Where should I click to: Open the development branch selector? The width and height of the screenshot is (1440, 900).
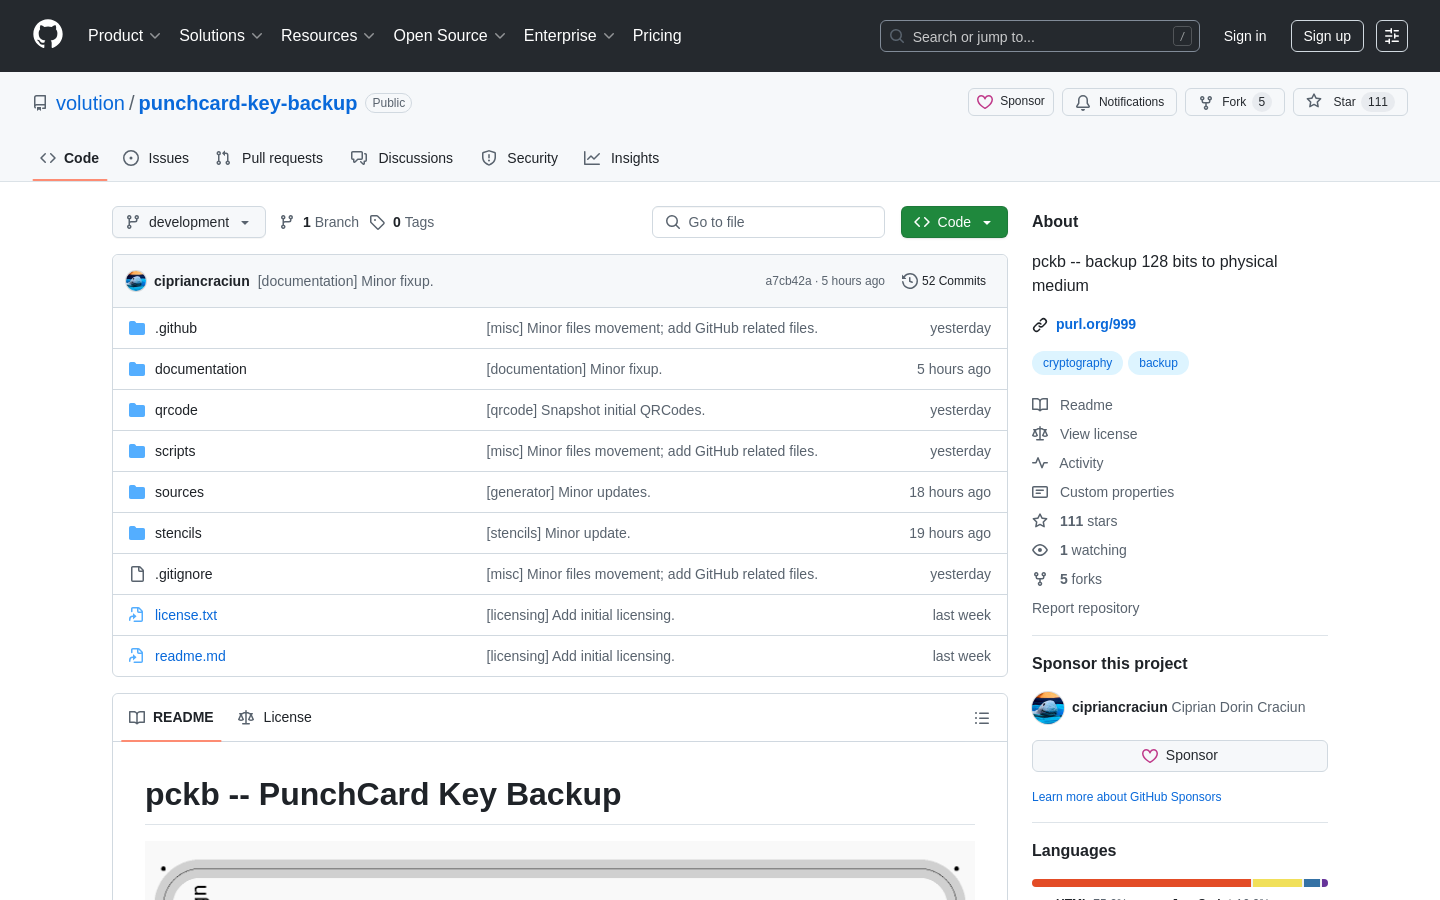[189, 222]
